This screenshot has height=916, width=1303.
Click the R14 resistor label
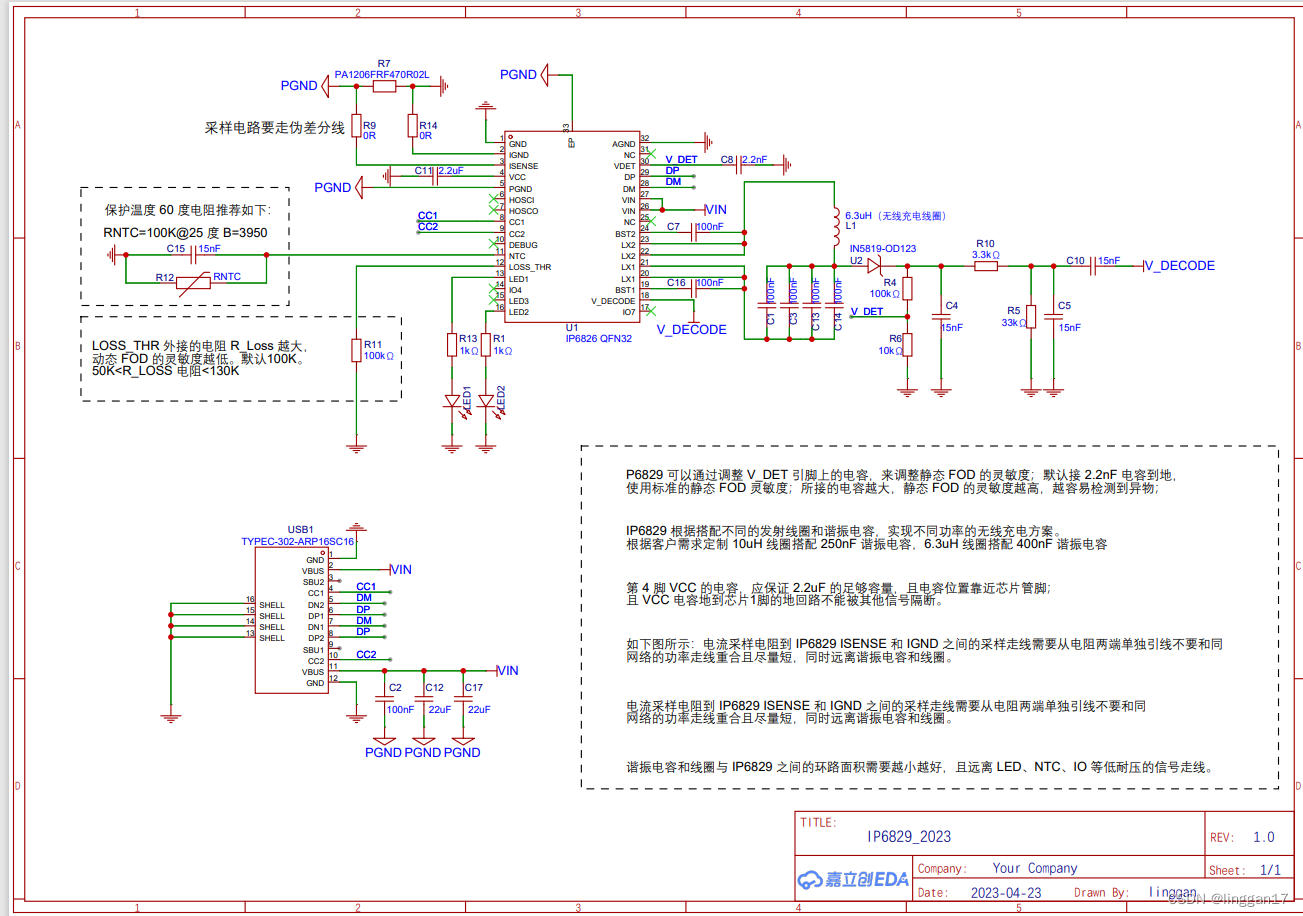point(428,125)
